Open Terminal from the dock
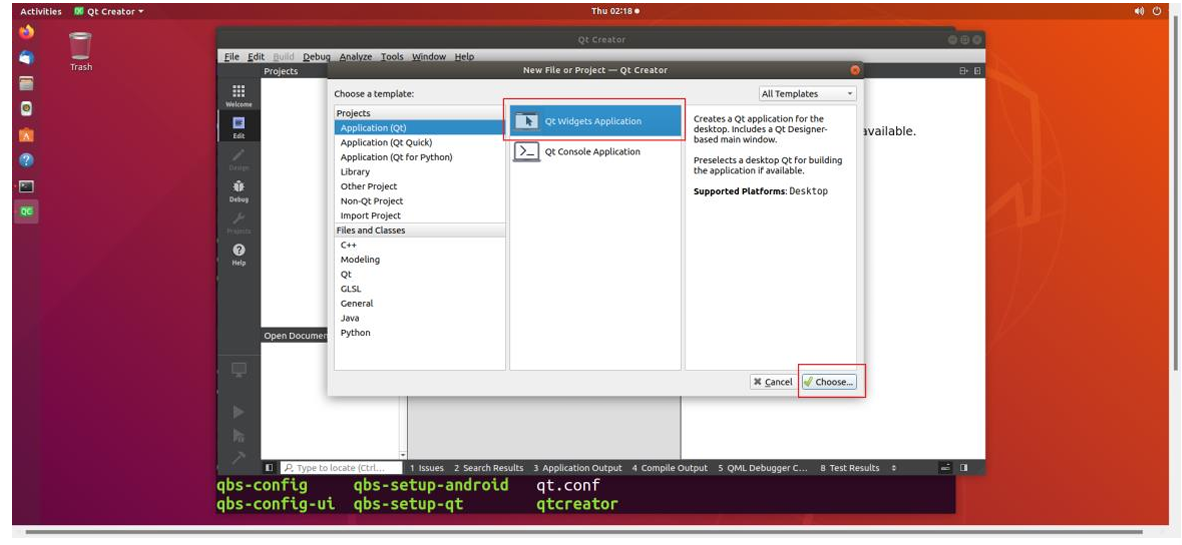This screenshot has height=545, width=1182. click(x=26, y=186)
